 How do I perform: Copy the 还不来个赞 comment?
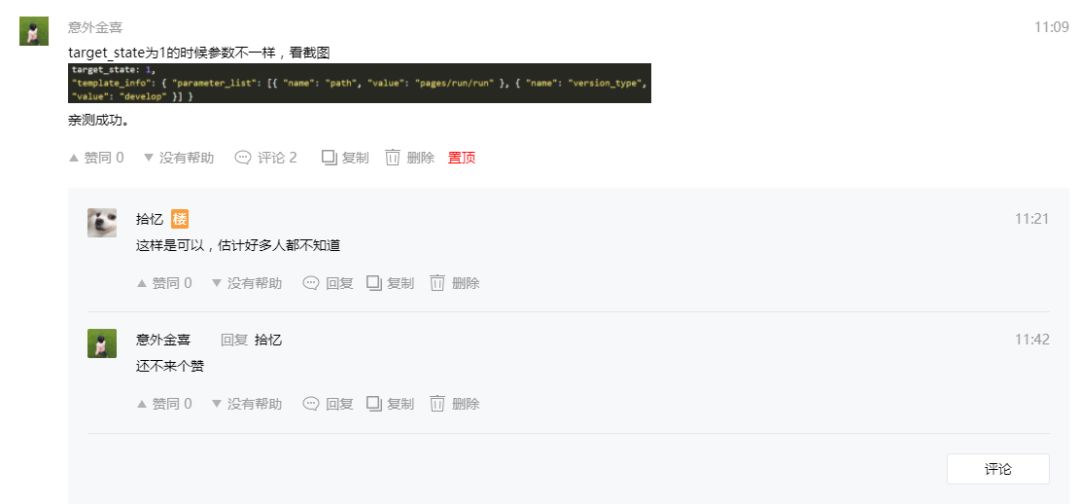click(390, 403)
